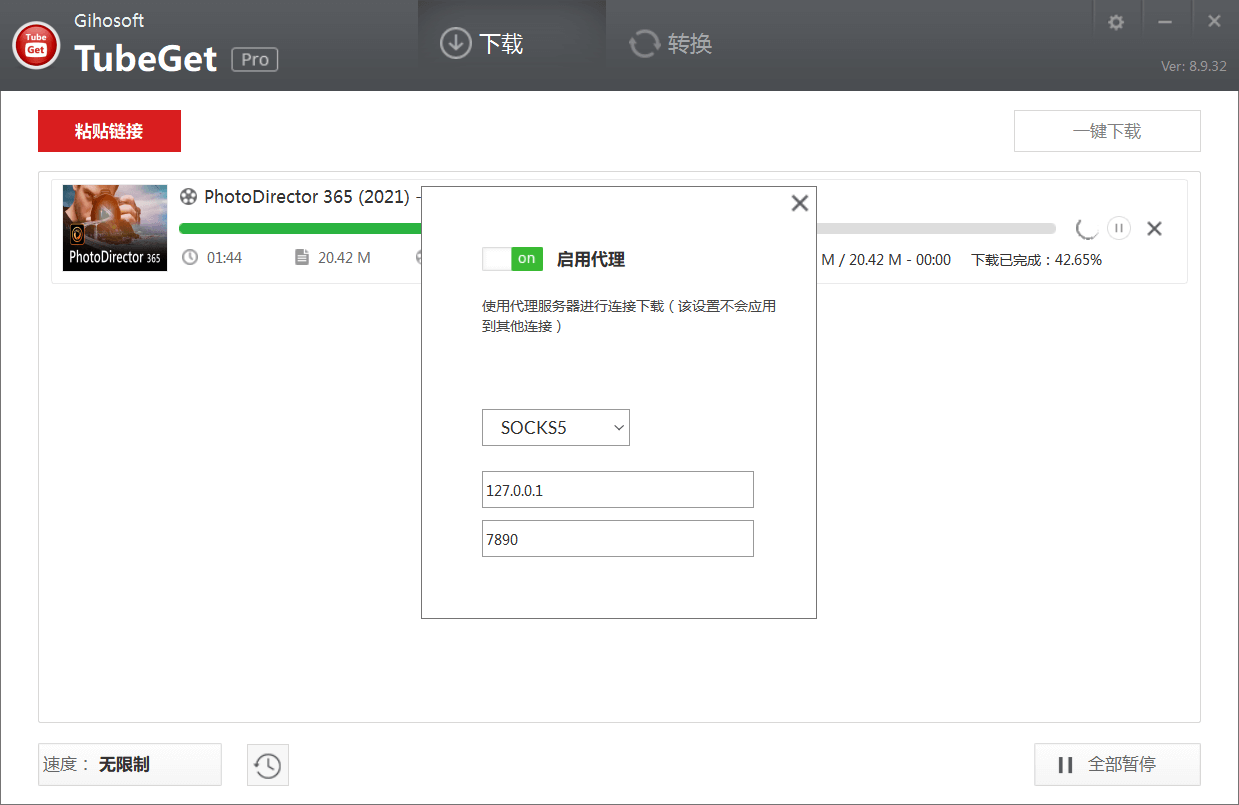Open the settings gear menu
1239x805 pixels.
click(1116, 20)
